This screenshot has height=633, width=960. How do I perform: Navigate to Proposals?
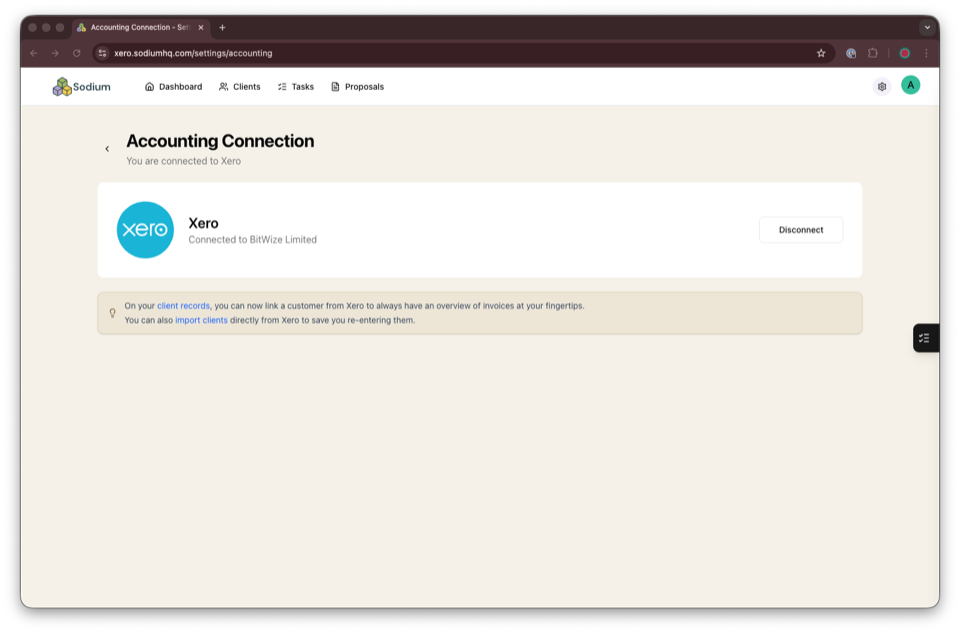[x=363, y=87]
